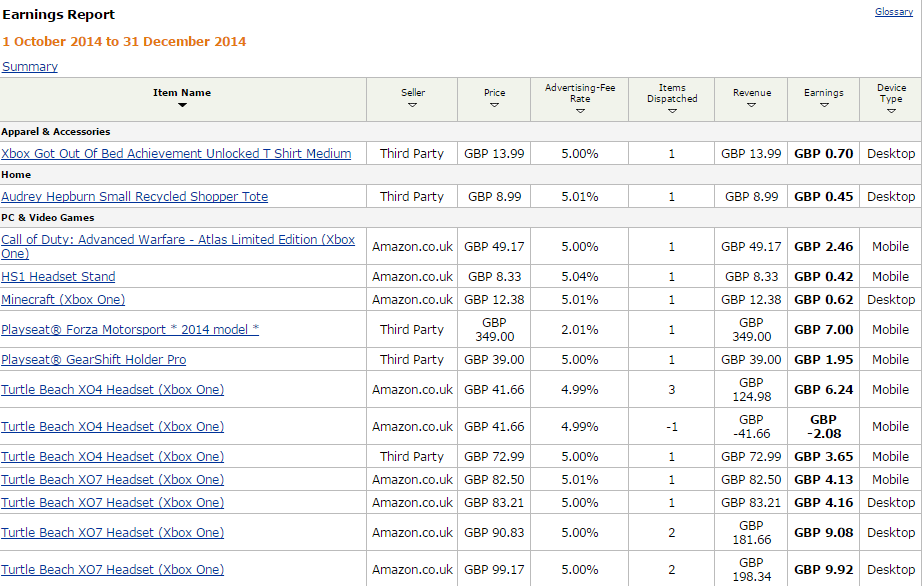The width and height of the screenshot is (922, 586).
Task: Select Mobile device type in HS1 Headset row
Action: coord(890,276)
